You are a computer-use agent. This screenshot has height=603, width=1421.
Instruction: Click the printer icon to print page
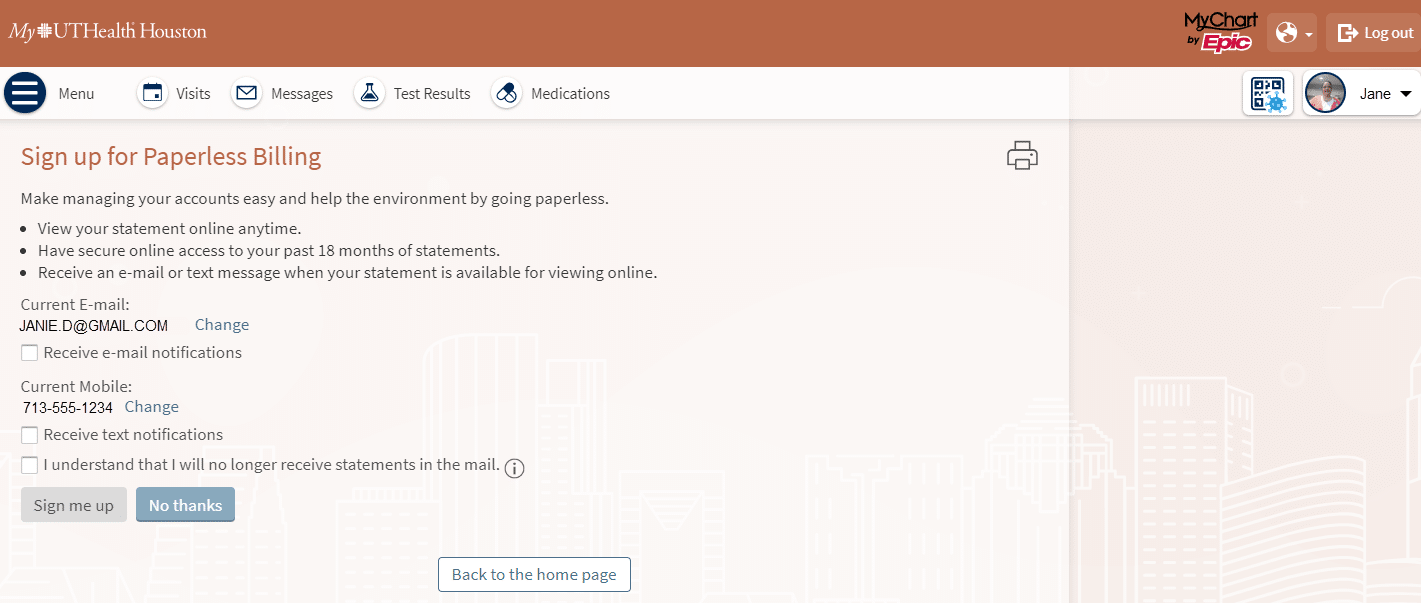(1022, 156)
